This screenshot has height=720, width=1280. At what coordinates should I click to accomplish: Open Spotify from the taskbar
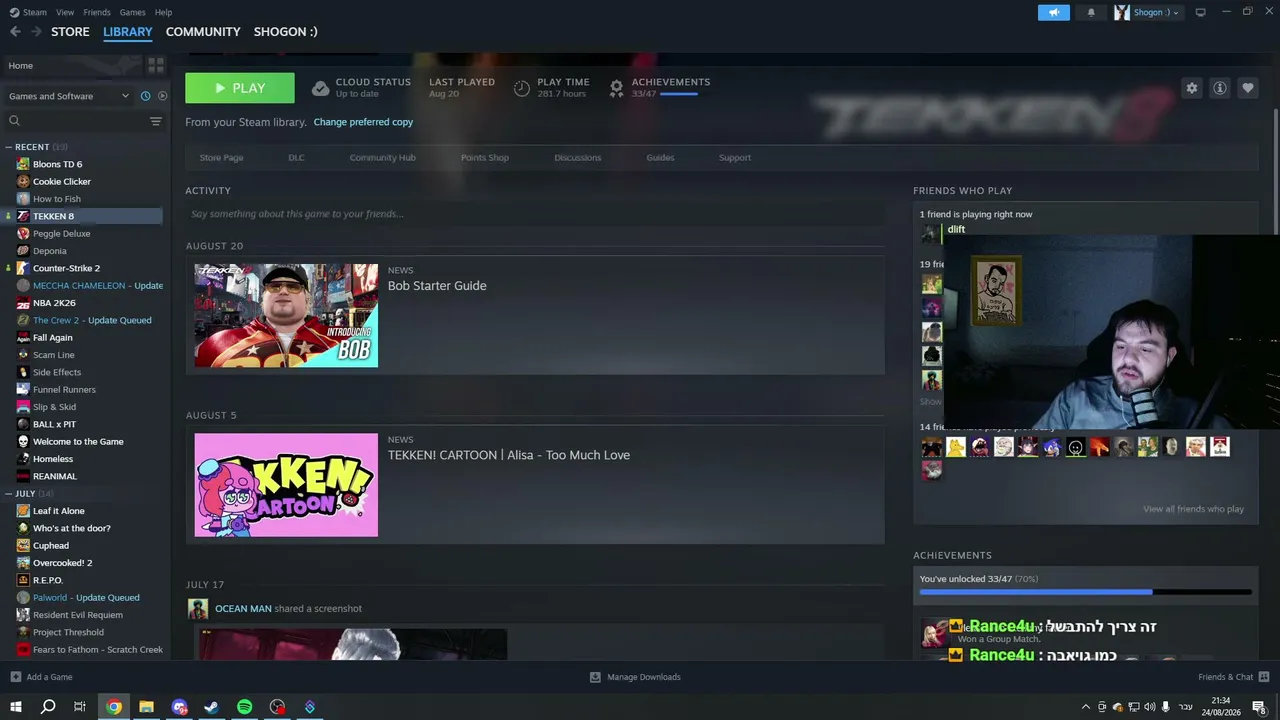244,707
